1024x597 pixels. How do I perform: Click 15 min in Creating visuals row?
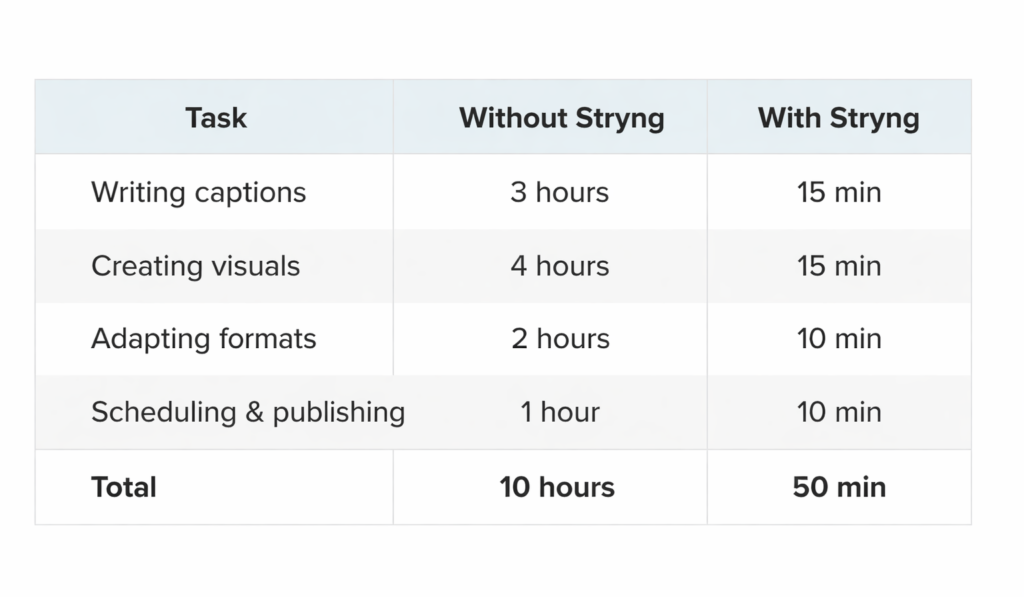[x=839, y=266]
